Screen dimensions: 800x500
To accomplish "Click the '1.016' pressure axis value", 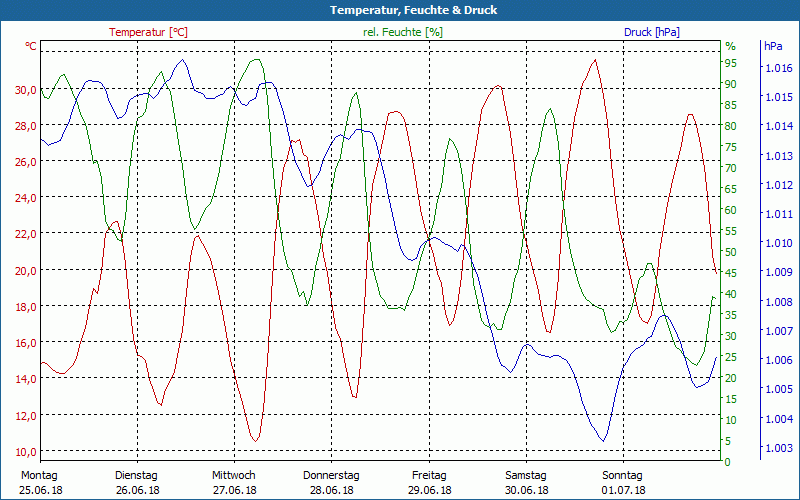I will pos(779,68).
